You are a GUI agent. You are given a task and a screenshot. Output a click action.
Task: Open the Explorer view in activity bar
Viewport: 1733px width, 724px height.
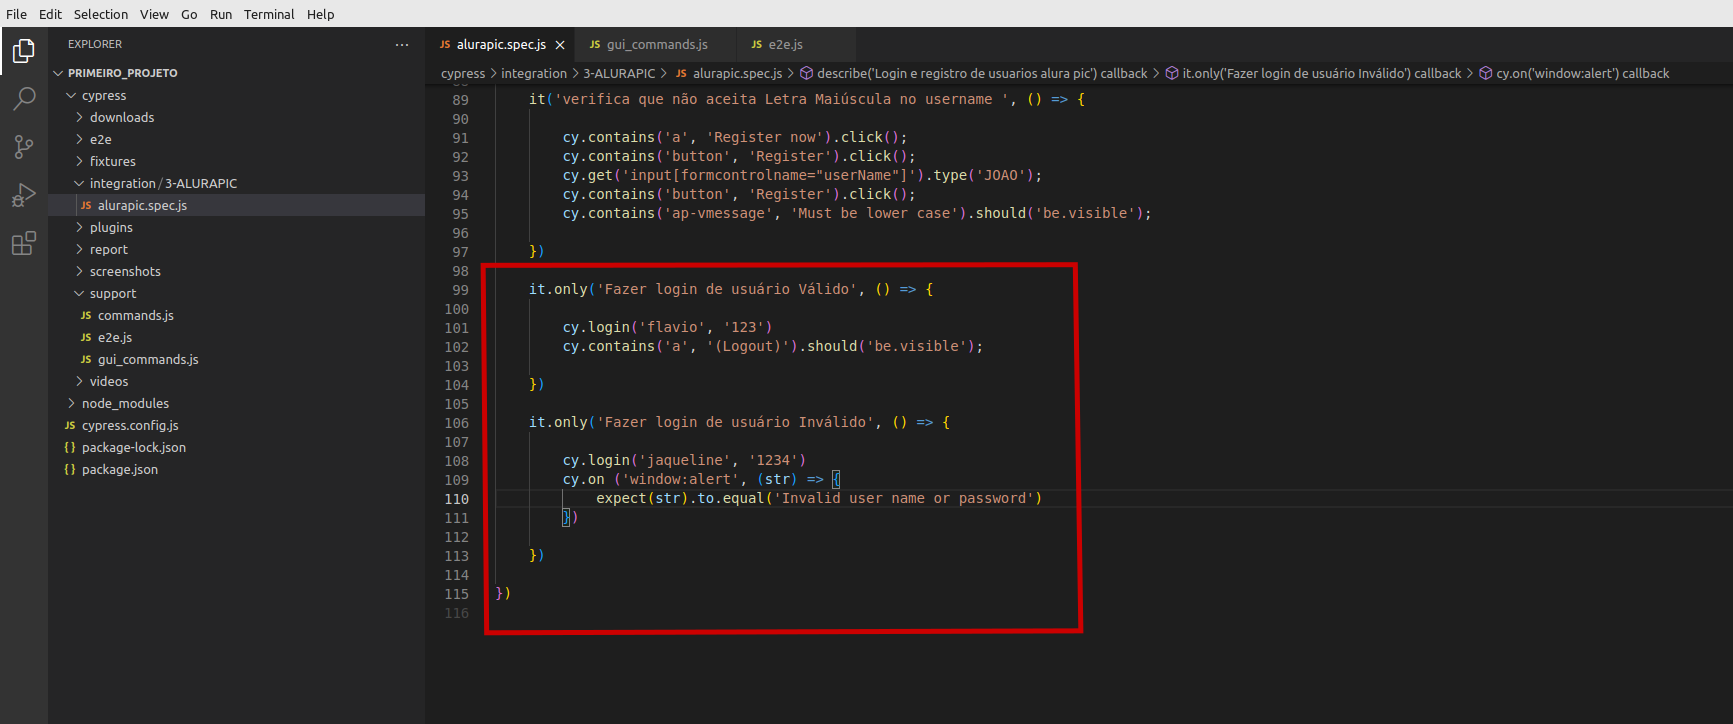(24, 50)
